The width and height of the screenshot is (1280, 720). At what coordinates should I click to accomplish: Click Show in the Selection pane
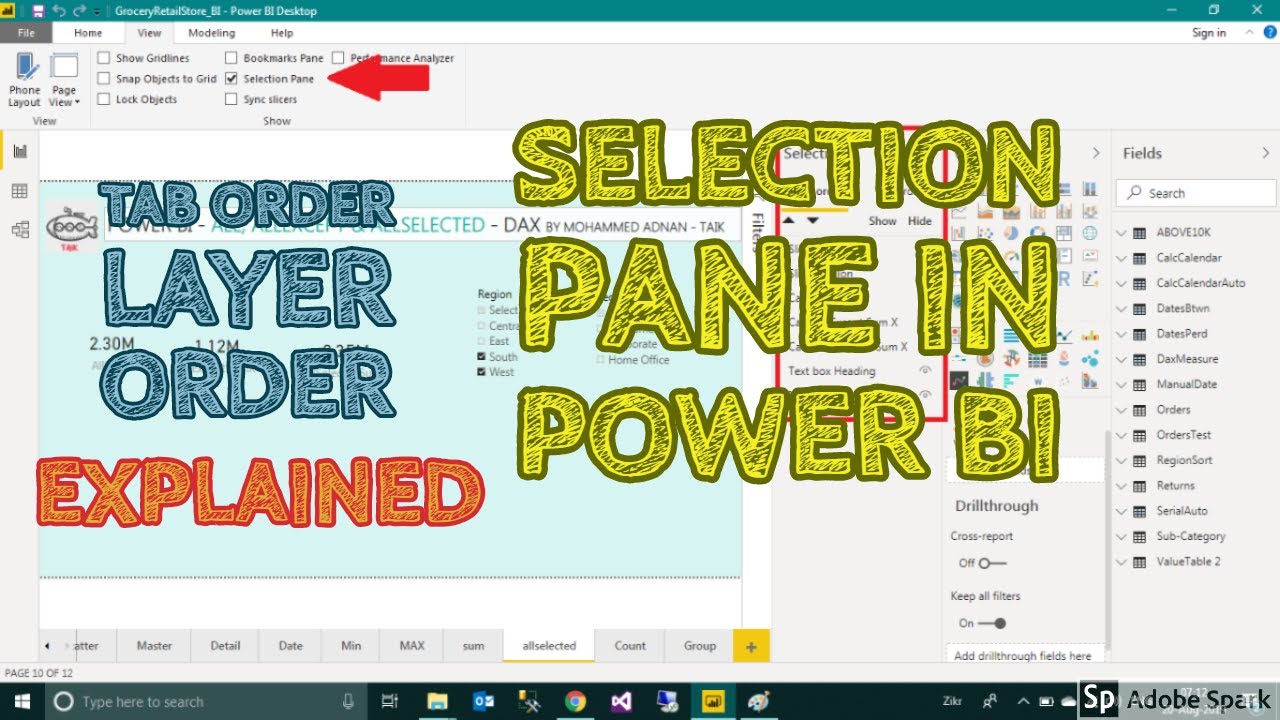tap(882, 221)
